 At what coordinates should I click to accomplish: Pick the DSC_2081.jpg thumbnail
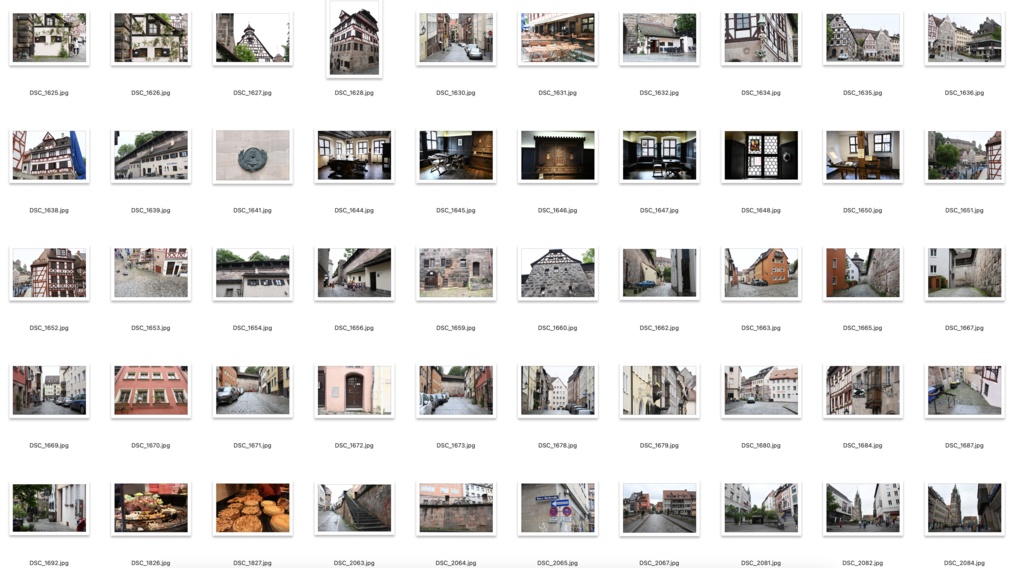click(761, 508)
